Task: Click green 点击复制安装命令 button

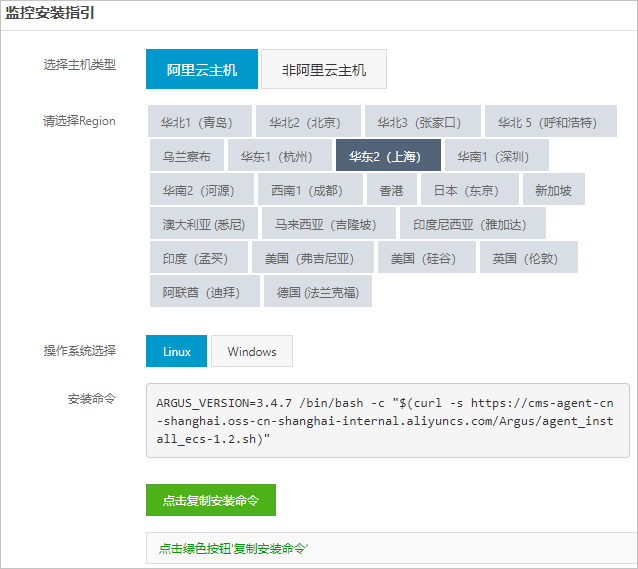Action: [x=211, y=500]
